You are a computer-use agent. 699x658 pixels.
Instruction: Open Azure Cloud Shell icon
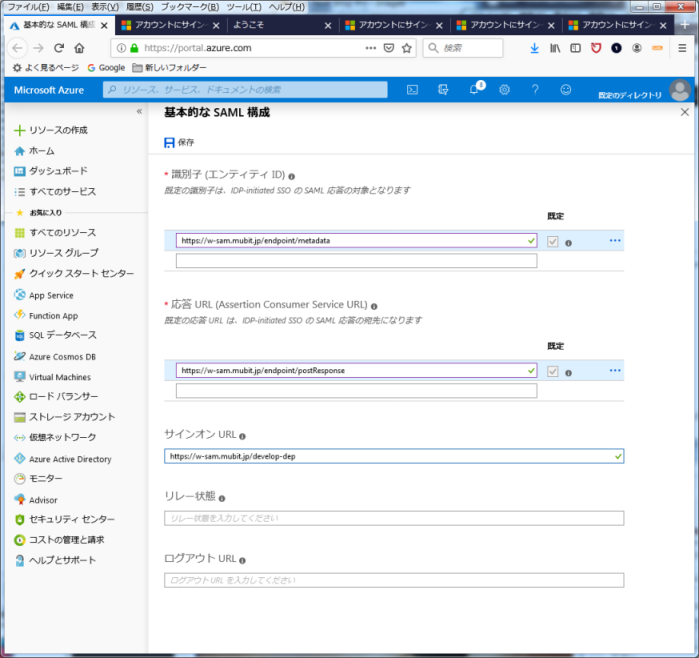click(x=412, y=90)
